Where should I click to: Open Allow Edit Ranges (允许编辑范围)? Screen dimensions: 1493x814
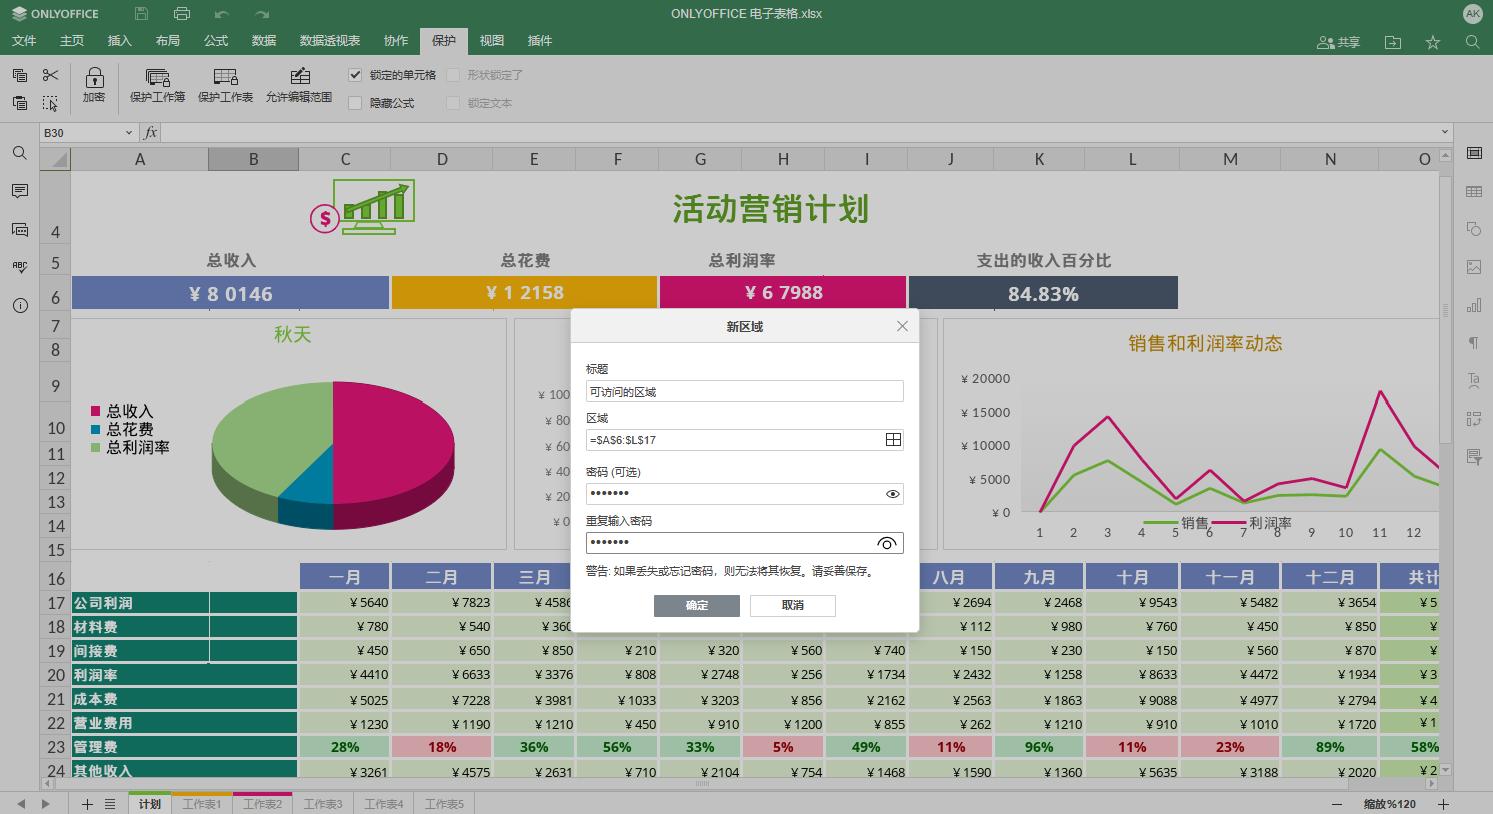pos(299,86)
